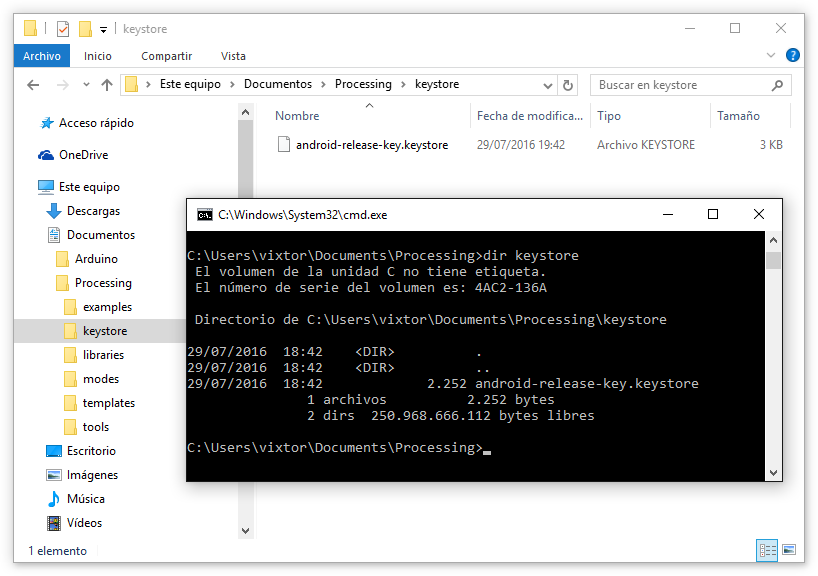The width and height of the screenshot is (818, 576).
Task: Select the android-release-key.keystore file icon
Action: pyautogui.click(x=286, y=144)
